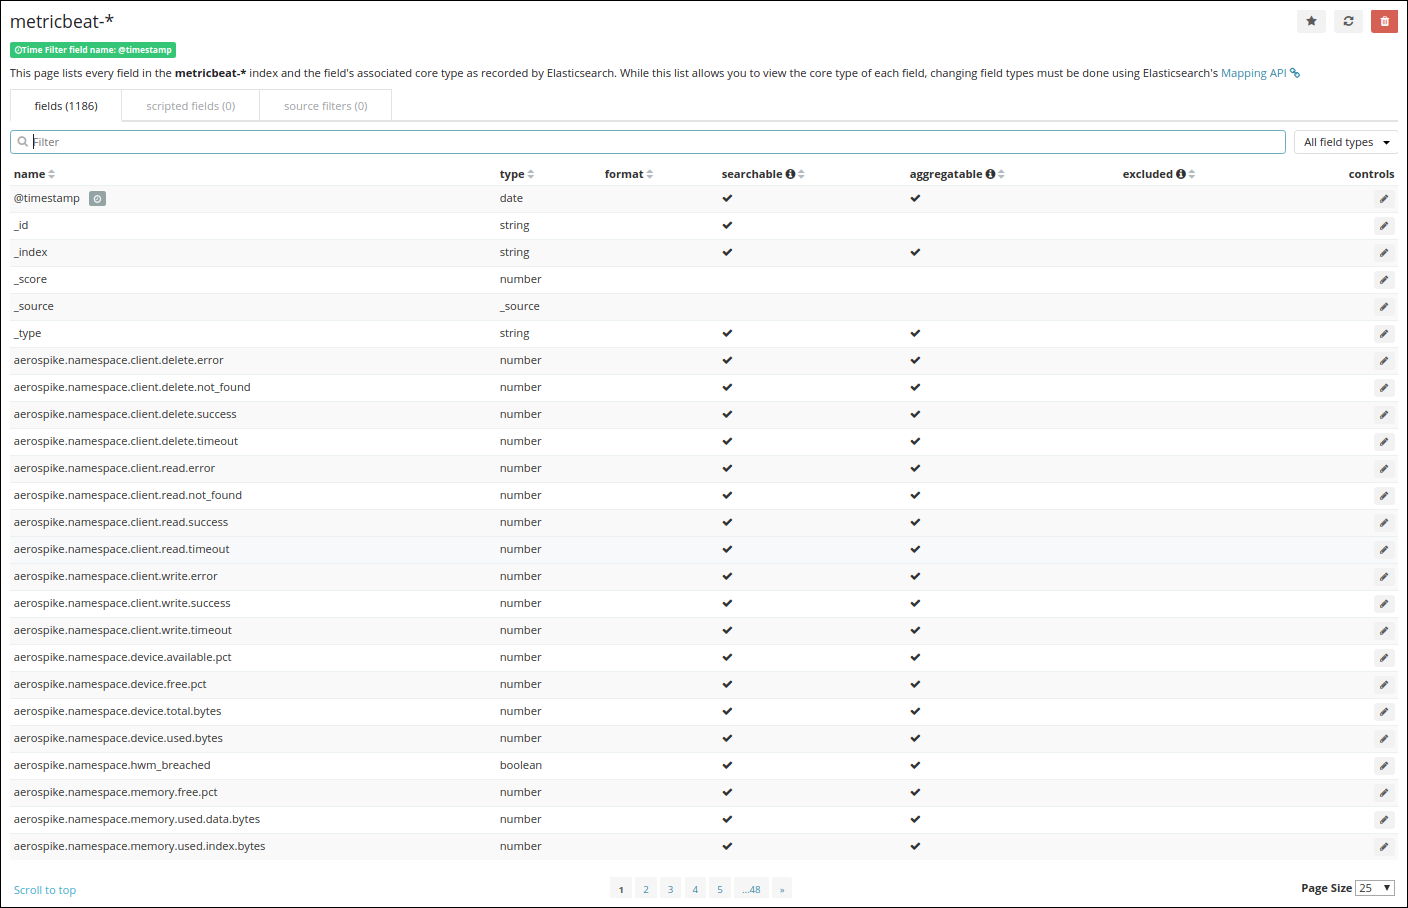This screenshot has height=908, width=1408.
Task: Edit aerospike.namespace.client.delete.success field
Action: click(1384, 415)
